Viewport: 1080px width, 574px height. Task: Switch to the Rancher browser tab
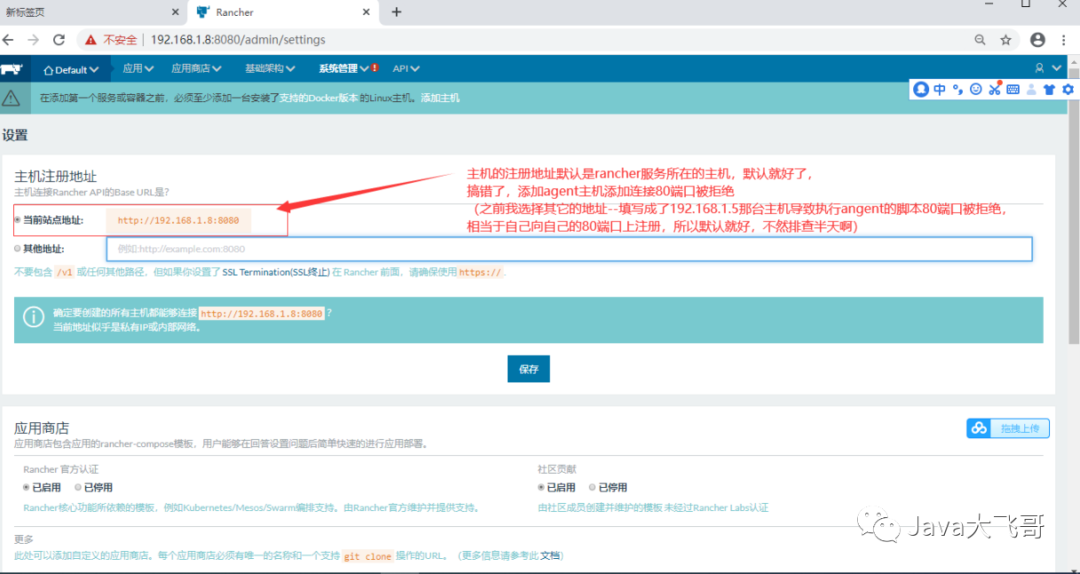click(282, 12)
